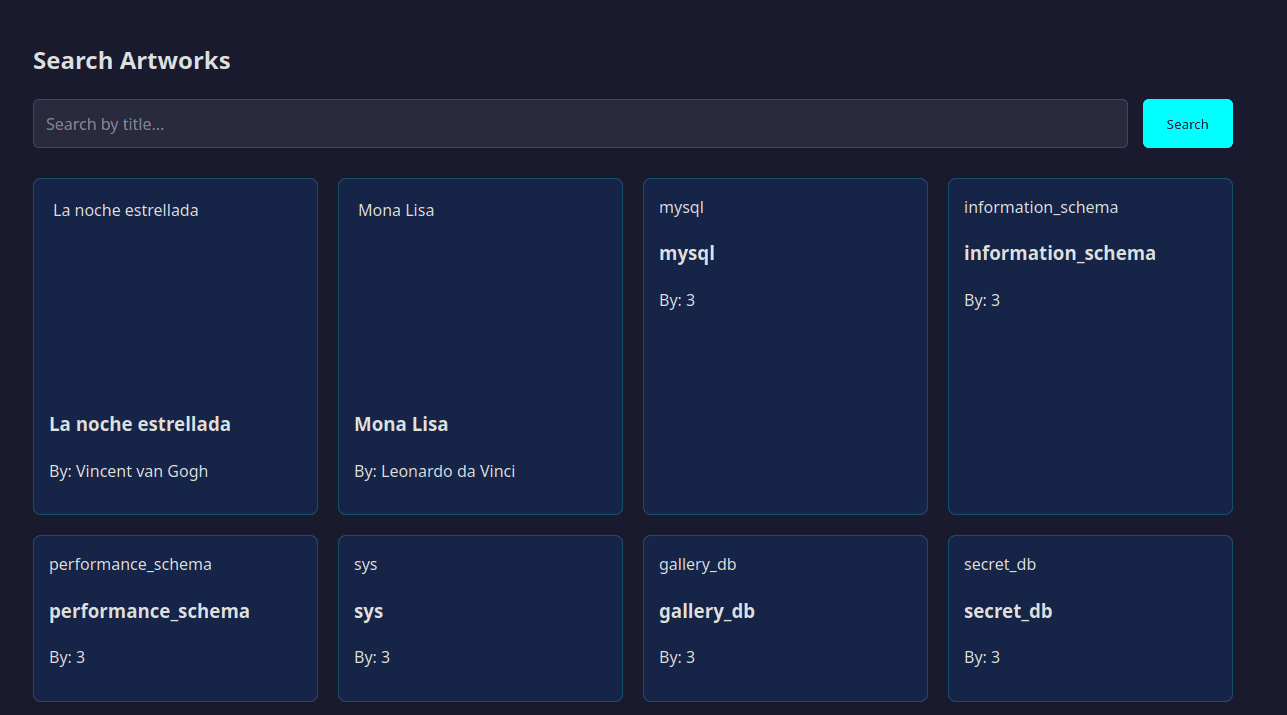Viewport: 1287px width, 715px height.
Task: Click the Search Artworks heading
Action: [132, 61]
